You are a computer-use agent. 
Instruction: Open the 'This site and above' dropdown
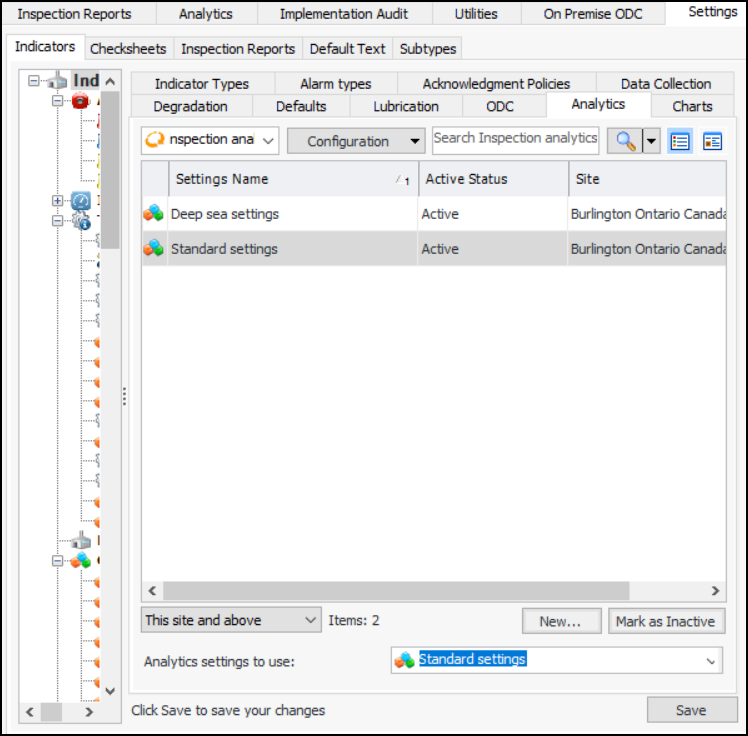[x=231, y=620]
